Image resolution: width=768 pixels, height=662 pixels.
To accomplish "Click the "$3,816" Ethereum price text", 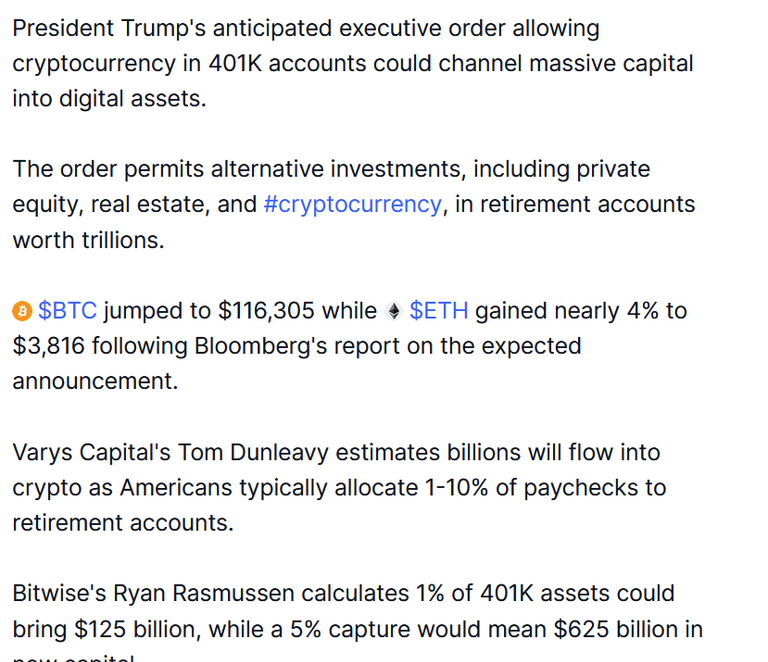I will coord(48,346).
